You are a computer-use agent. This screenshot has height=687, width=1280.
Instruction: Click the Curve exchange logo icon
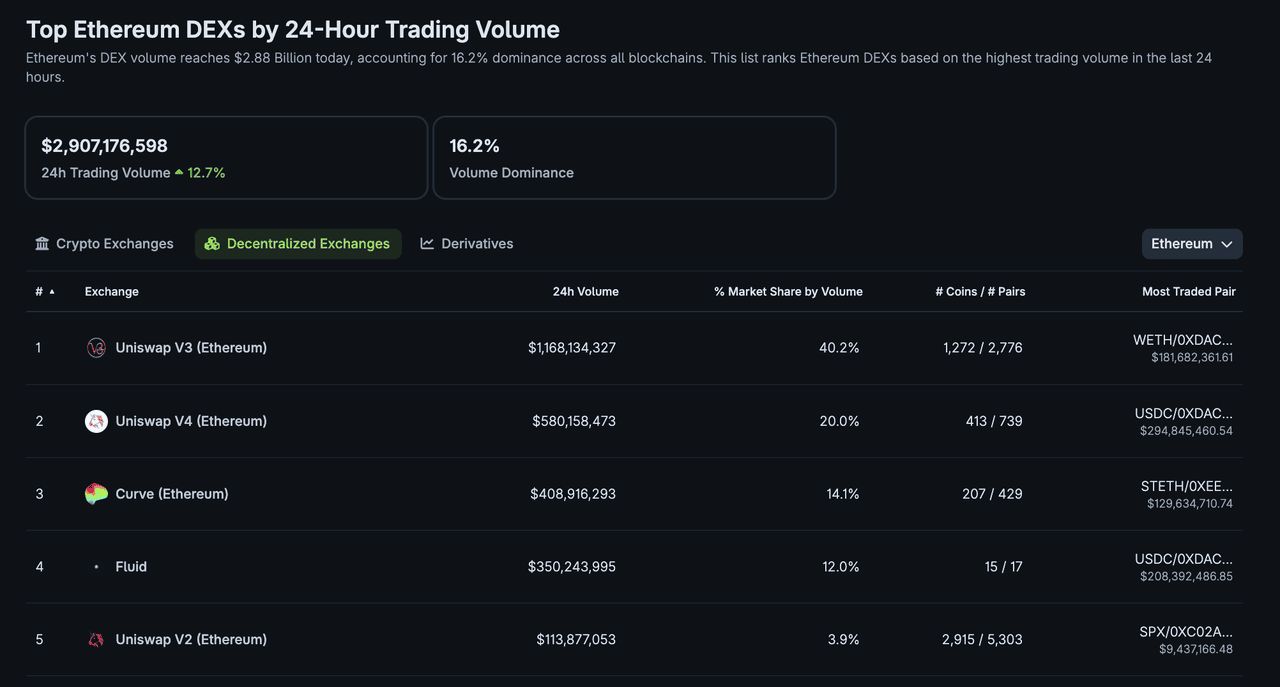point(96,494)
